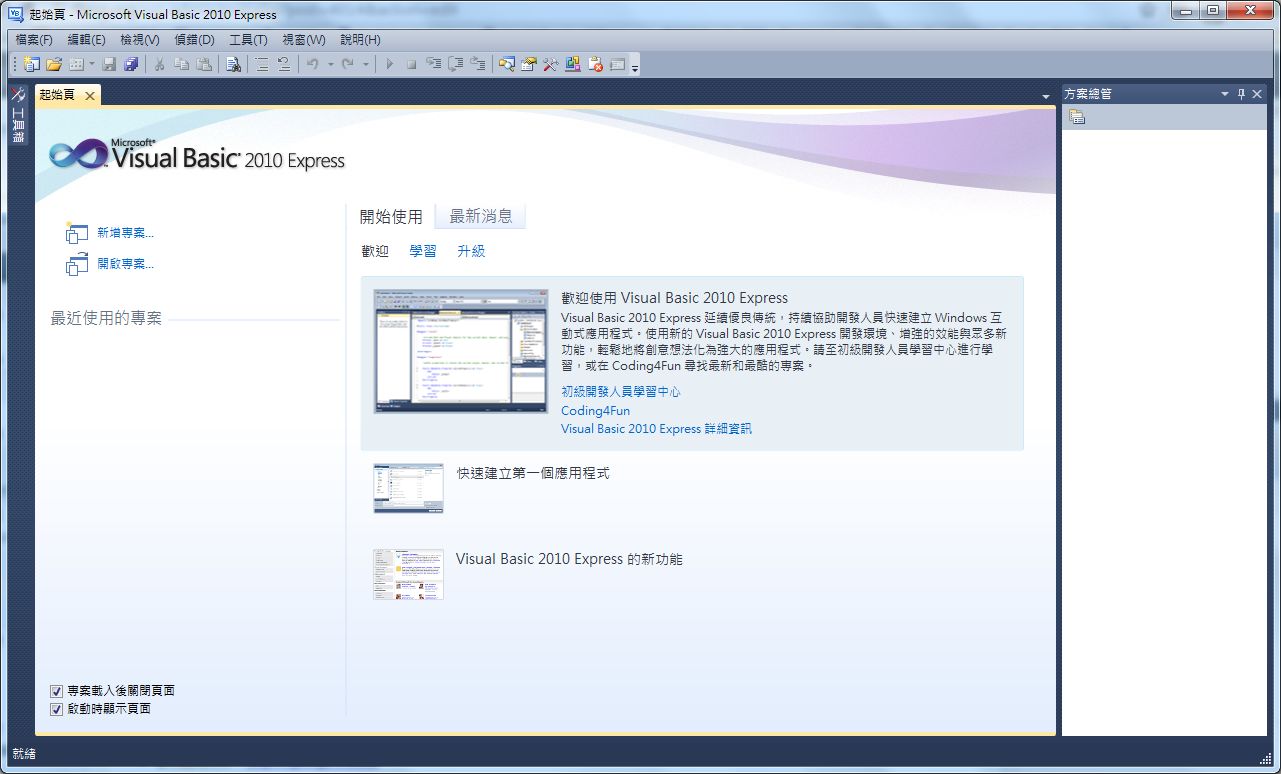The width and height of the screenshot is (1281, 774).
Task: Open the collapsed 工具箱 side tab
Action: coord(18,115)
